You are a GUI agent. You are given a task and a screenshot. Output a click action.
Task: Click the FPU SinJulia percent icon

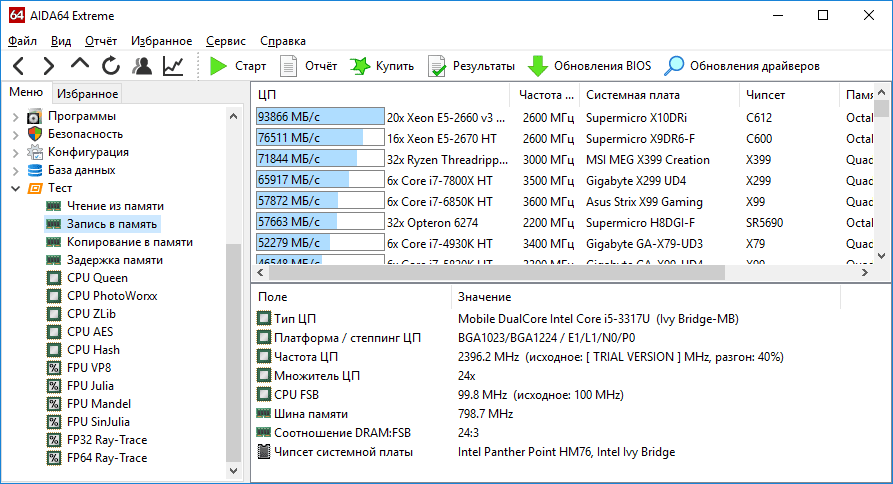click(54, 422)
